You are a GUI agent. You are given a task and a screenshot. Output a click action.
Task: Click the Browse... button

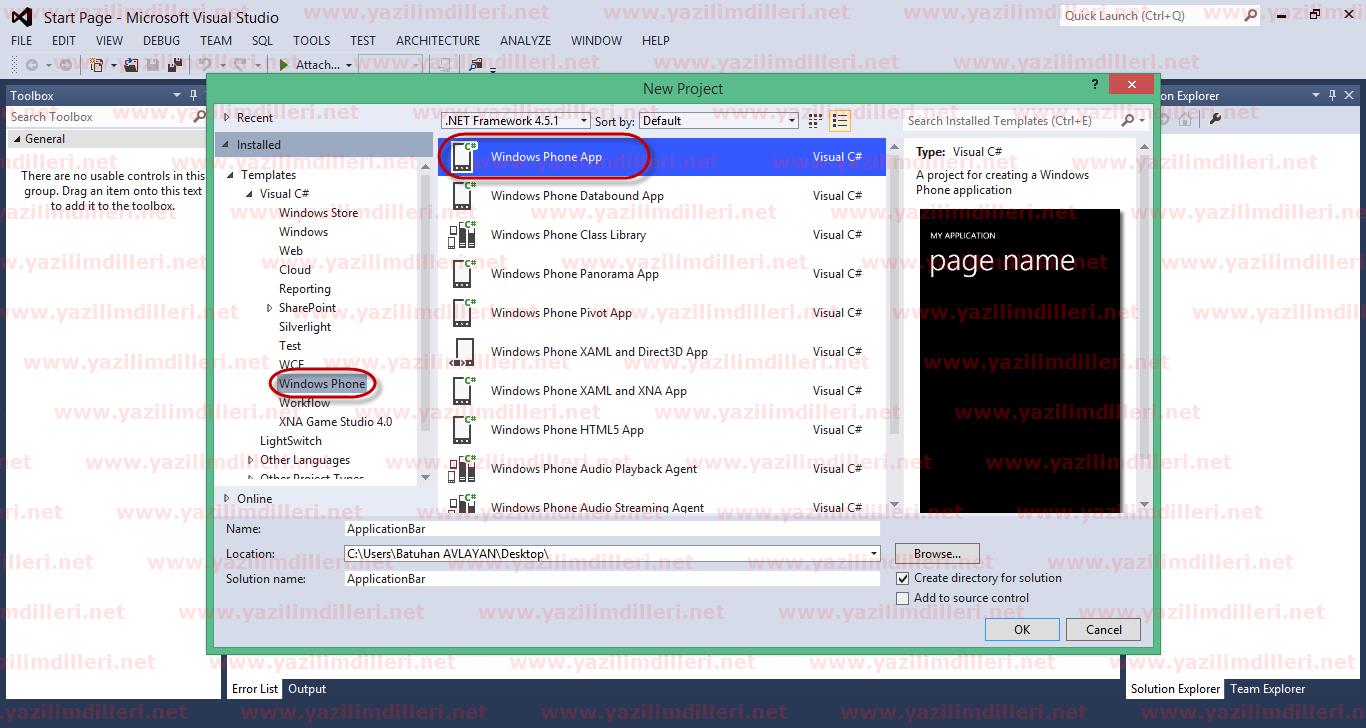point(937,554)
